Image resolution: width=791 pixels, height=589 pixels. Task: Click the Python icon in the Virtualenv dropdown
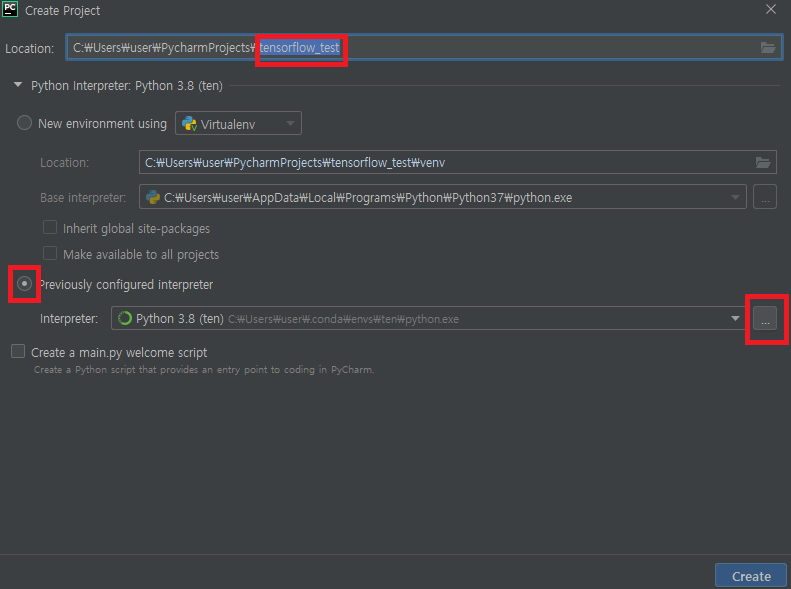[189, 124]
